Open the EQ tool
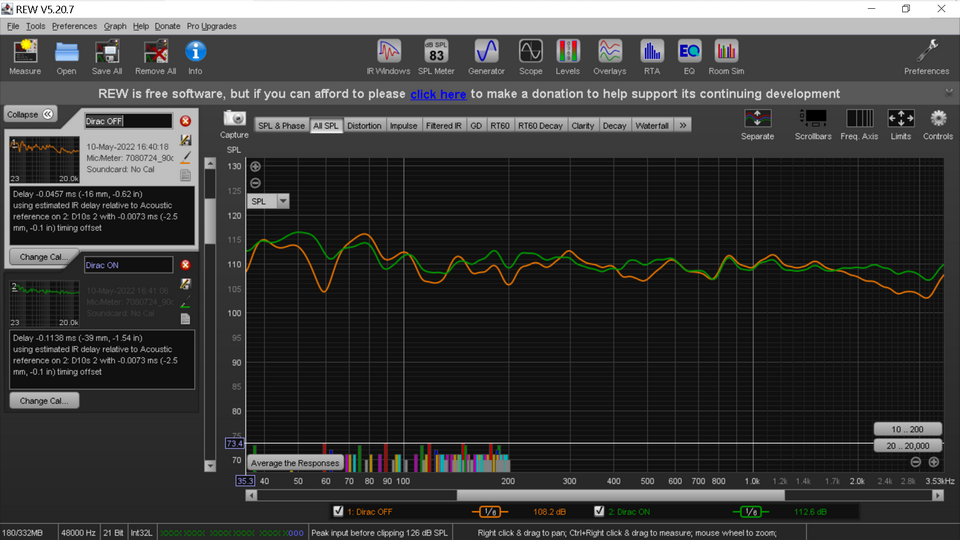Viewport: 960px width, 540px height. (689, 57)
